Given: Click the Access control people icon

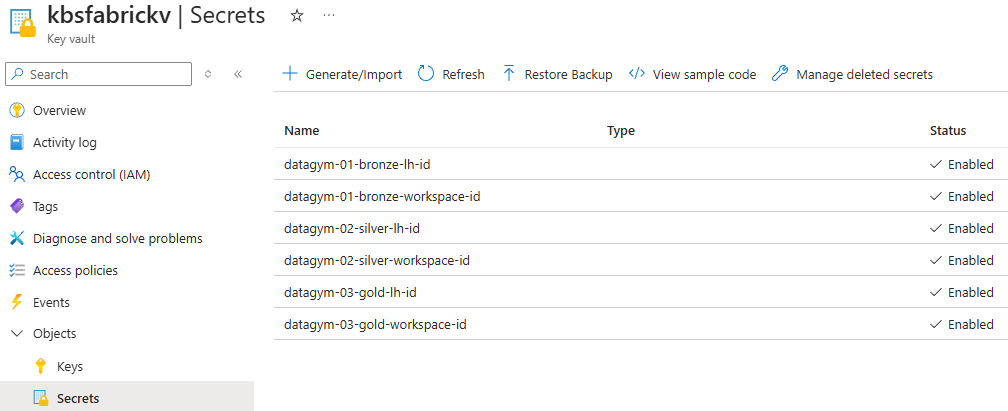Looking at the screenshot, I should click(17, 174).
